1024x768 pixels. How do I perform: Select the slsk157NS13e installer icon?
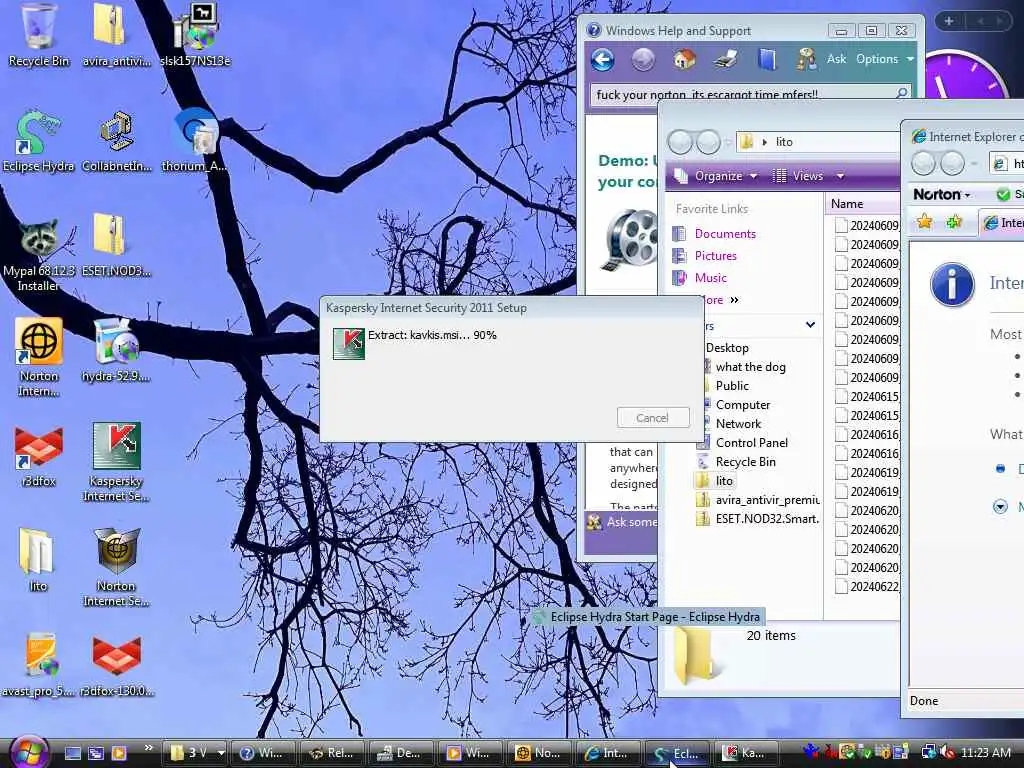coord(195,34)
